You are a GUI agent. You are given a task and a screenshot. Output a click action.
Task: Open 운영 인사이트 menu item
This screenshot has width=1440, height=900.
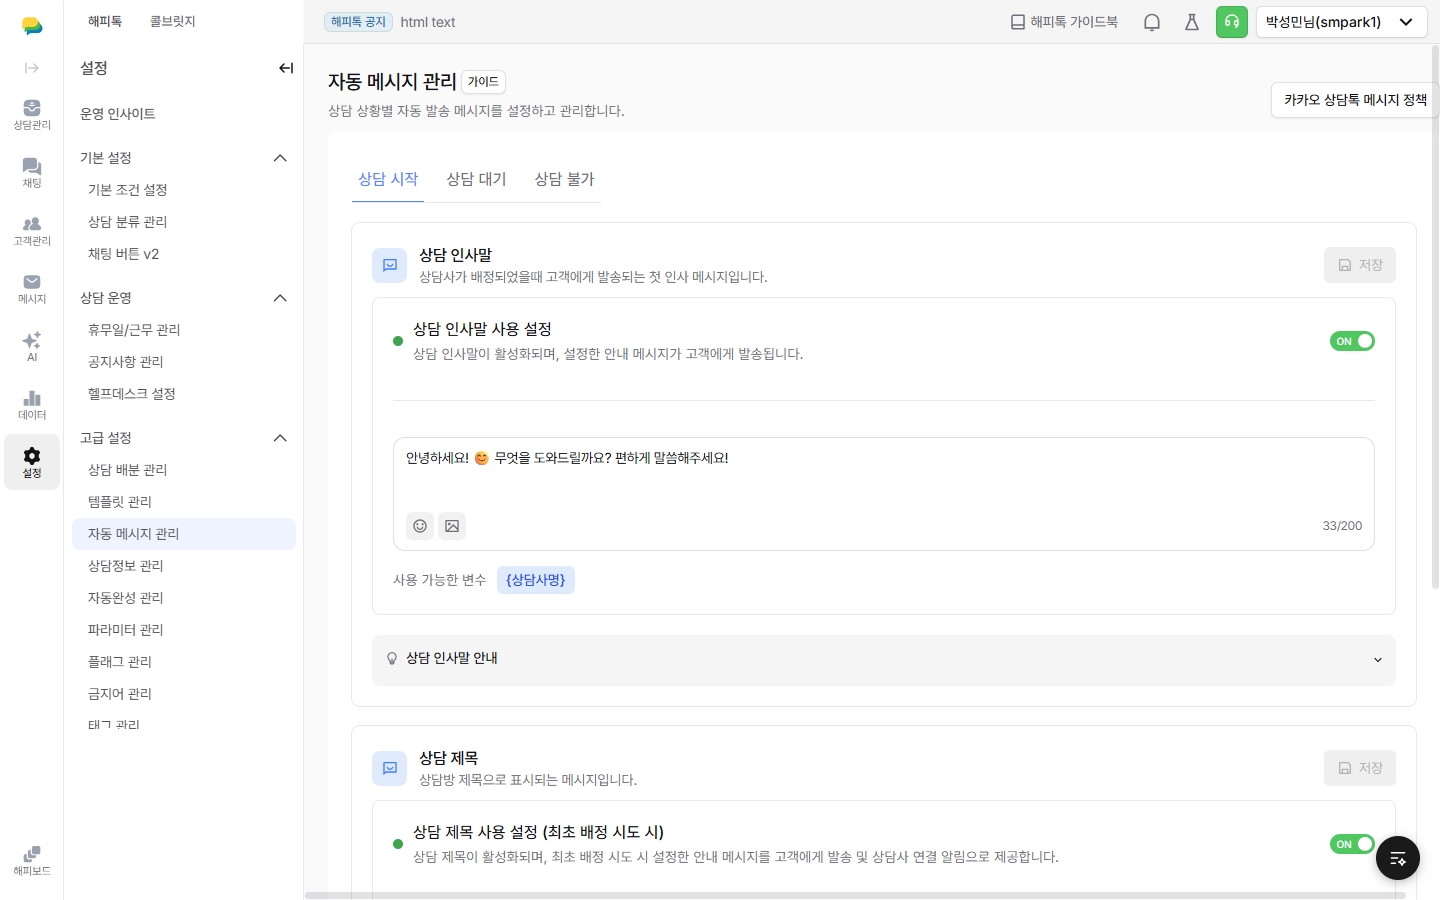[118, 114]
